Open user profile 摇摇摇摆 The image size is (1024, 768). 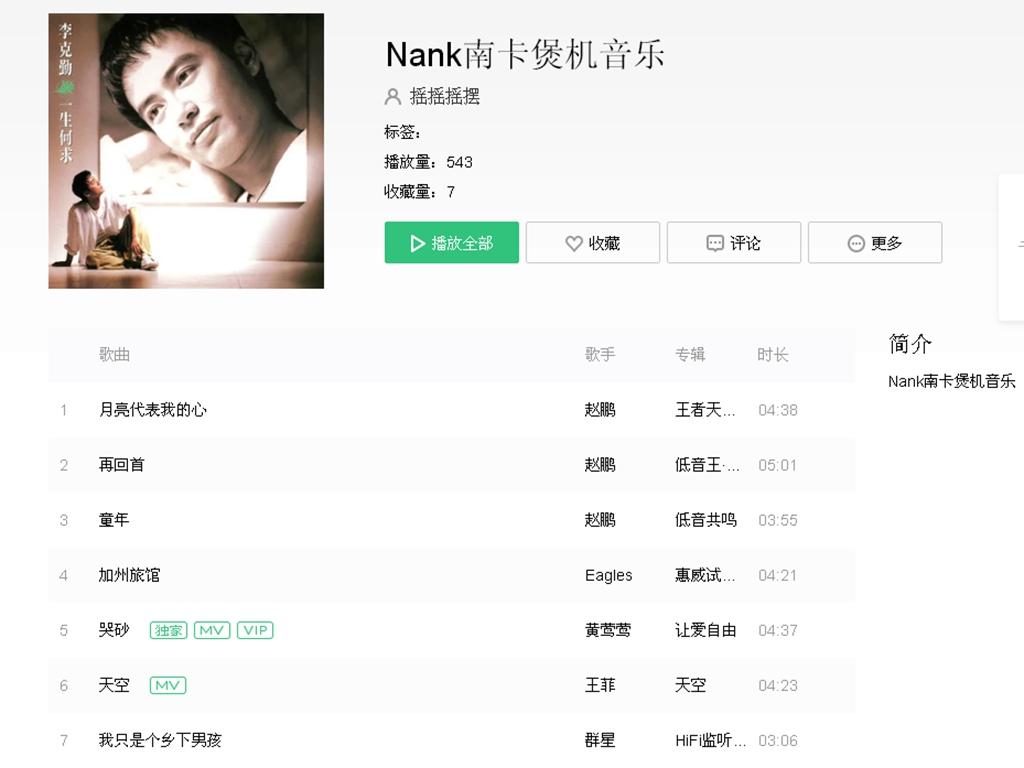pos(445,97)
